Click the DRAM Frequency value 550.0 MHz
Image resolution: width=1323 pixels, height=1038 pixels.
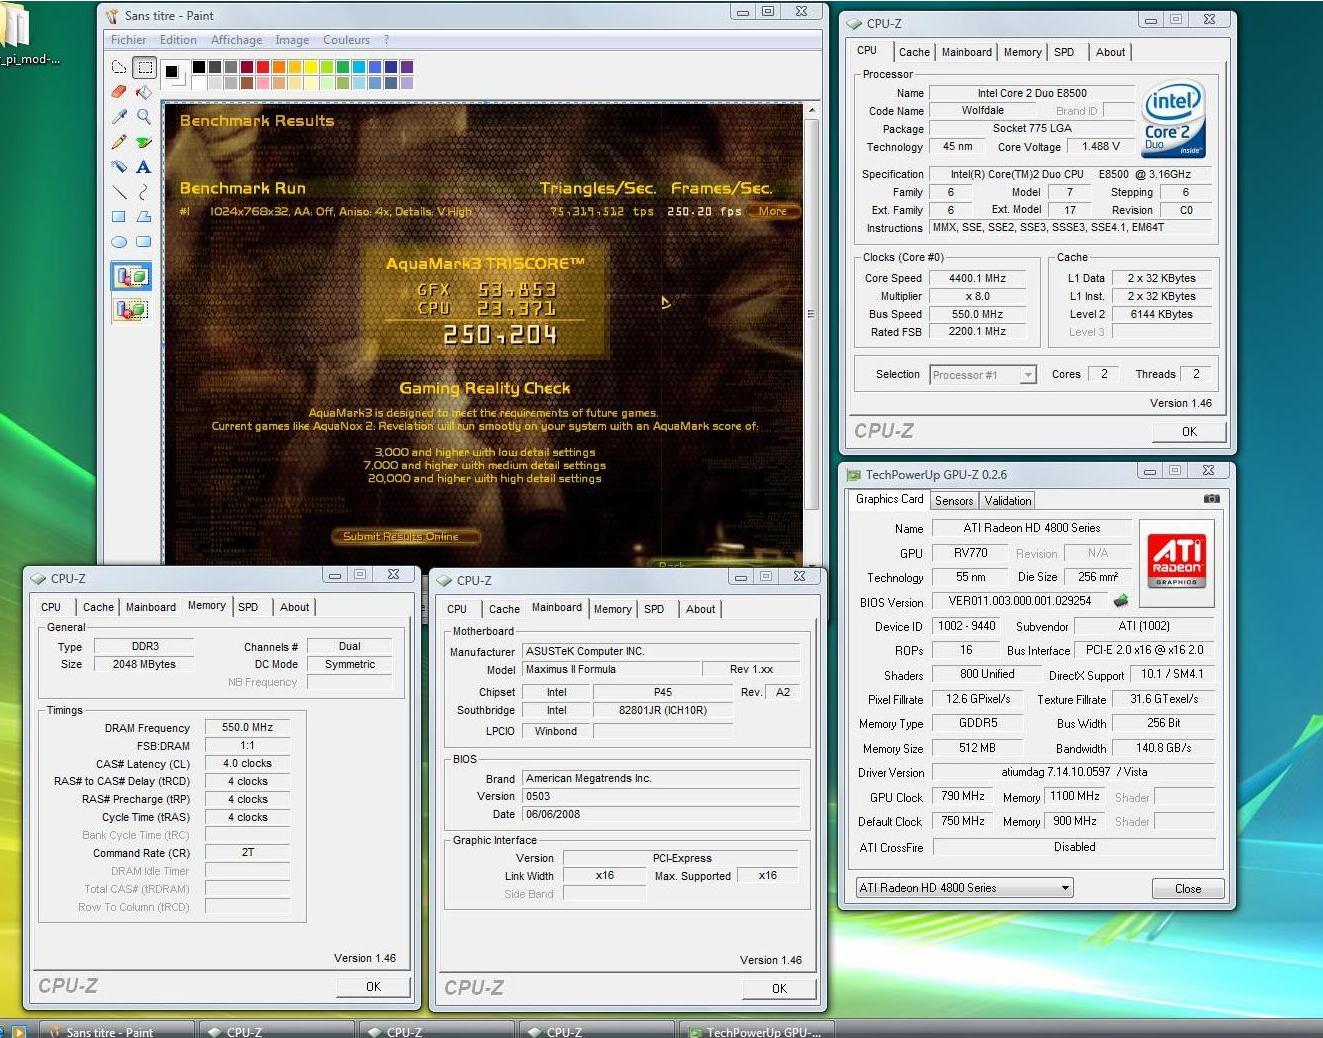coord(247,727)
